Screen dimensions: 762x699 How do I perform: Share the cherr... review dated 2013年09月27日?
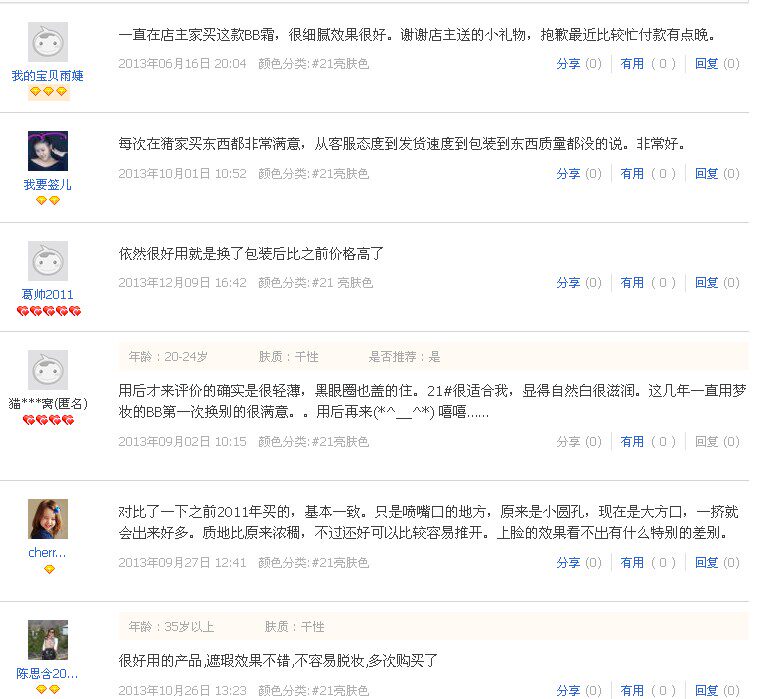pos(568,562)
